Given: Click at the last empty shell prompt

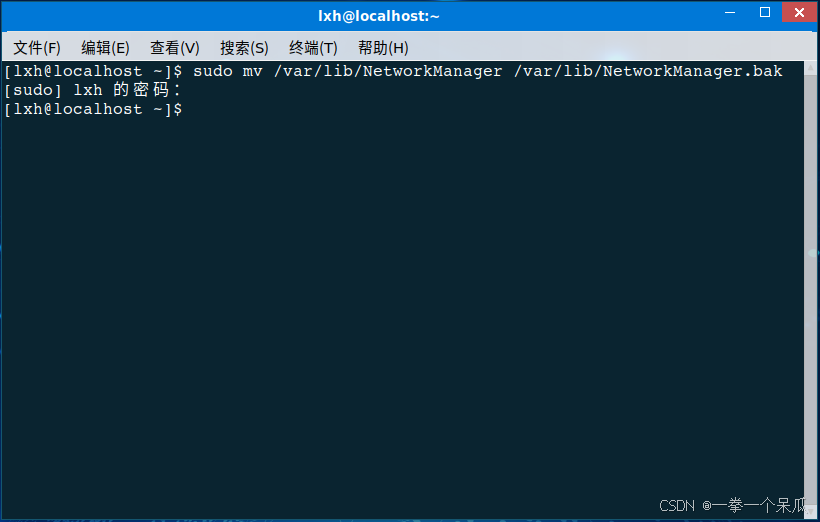Looking at the screenshot, I should [x=93, y=109].
